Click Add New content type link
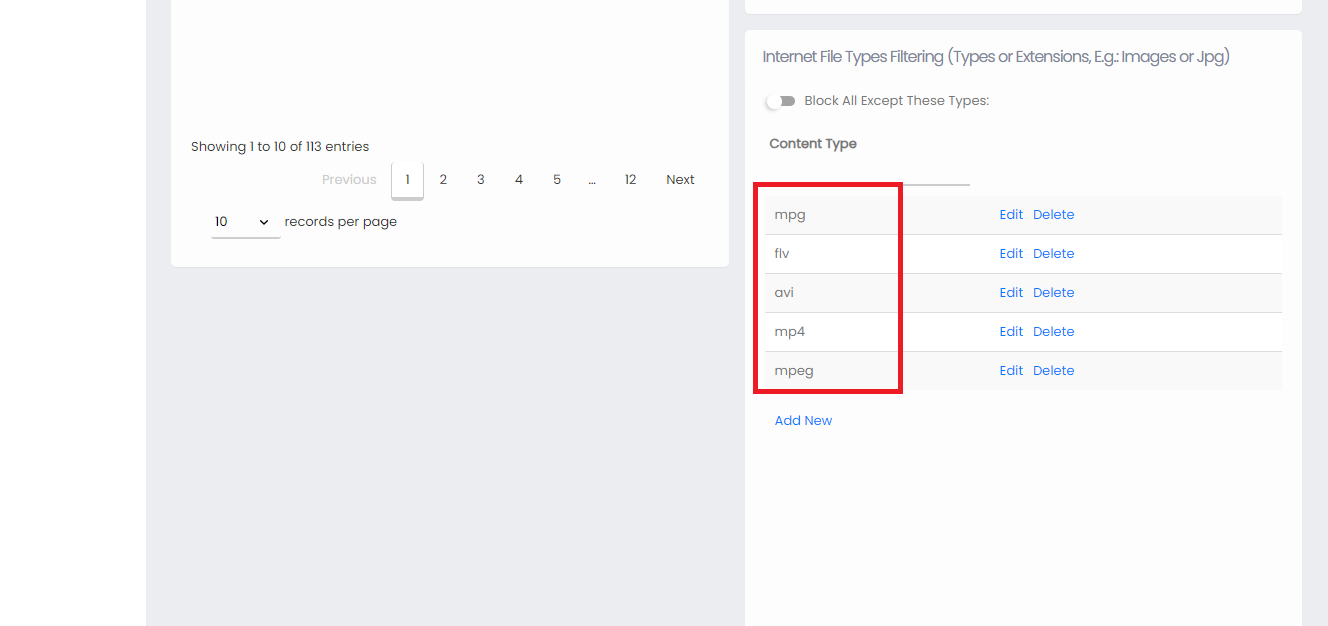This screenshot has width=1328, height=626. [x=803, y=421]
